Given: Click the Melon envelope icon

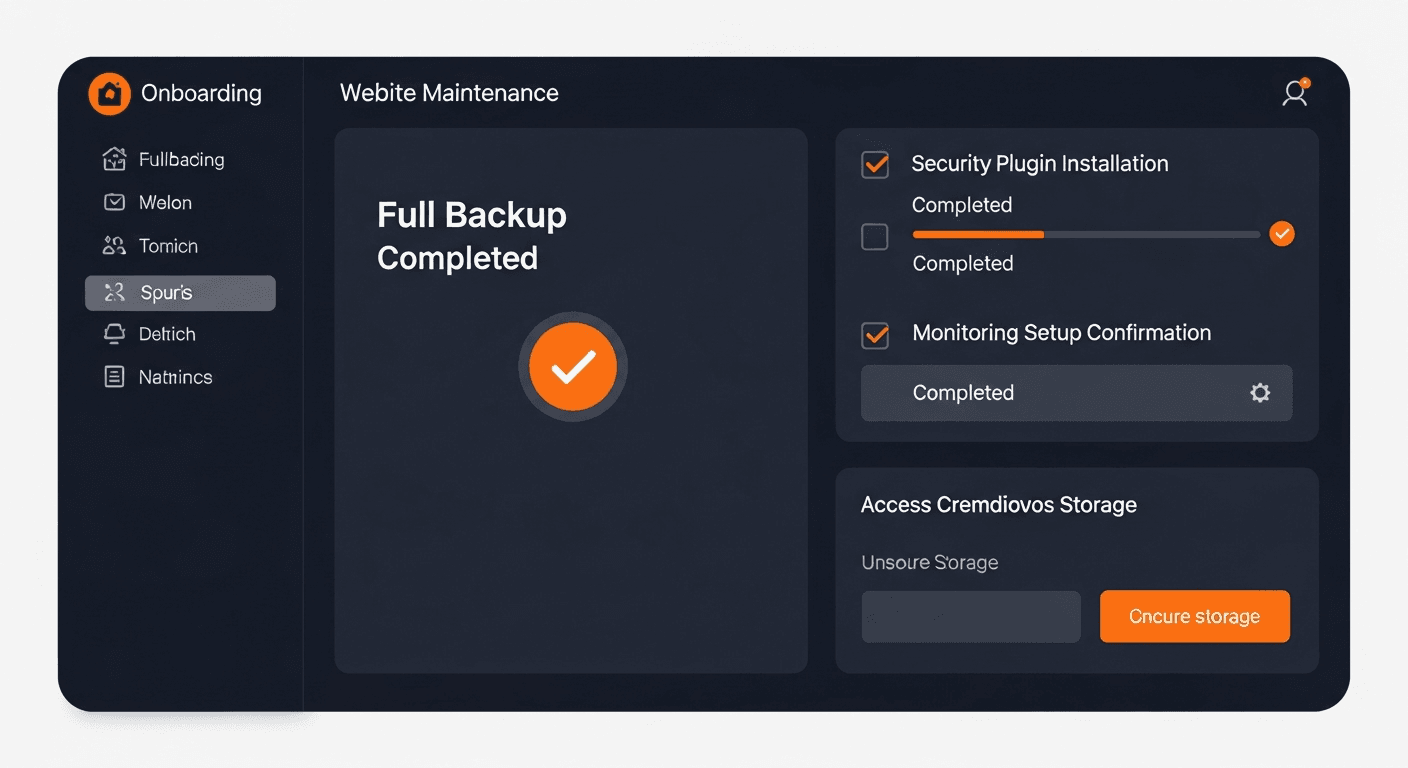Looking at the screenshot, I should [x=115, y=201].
